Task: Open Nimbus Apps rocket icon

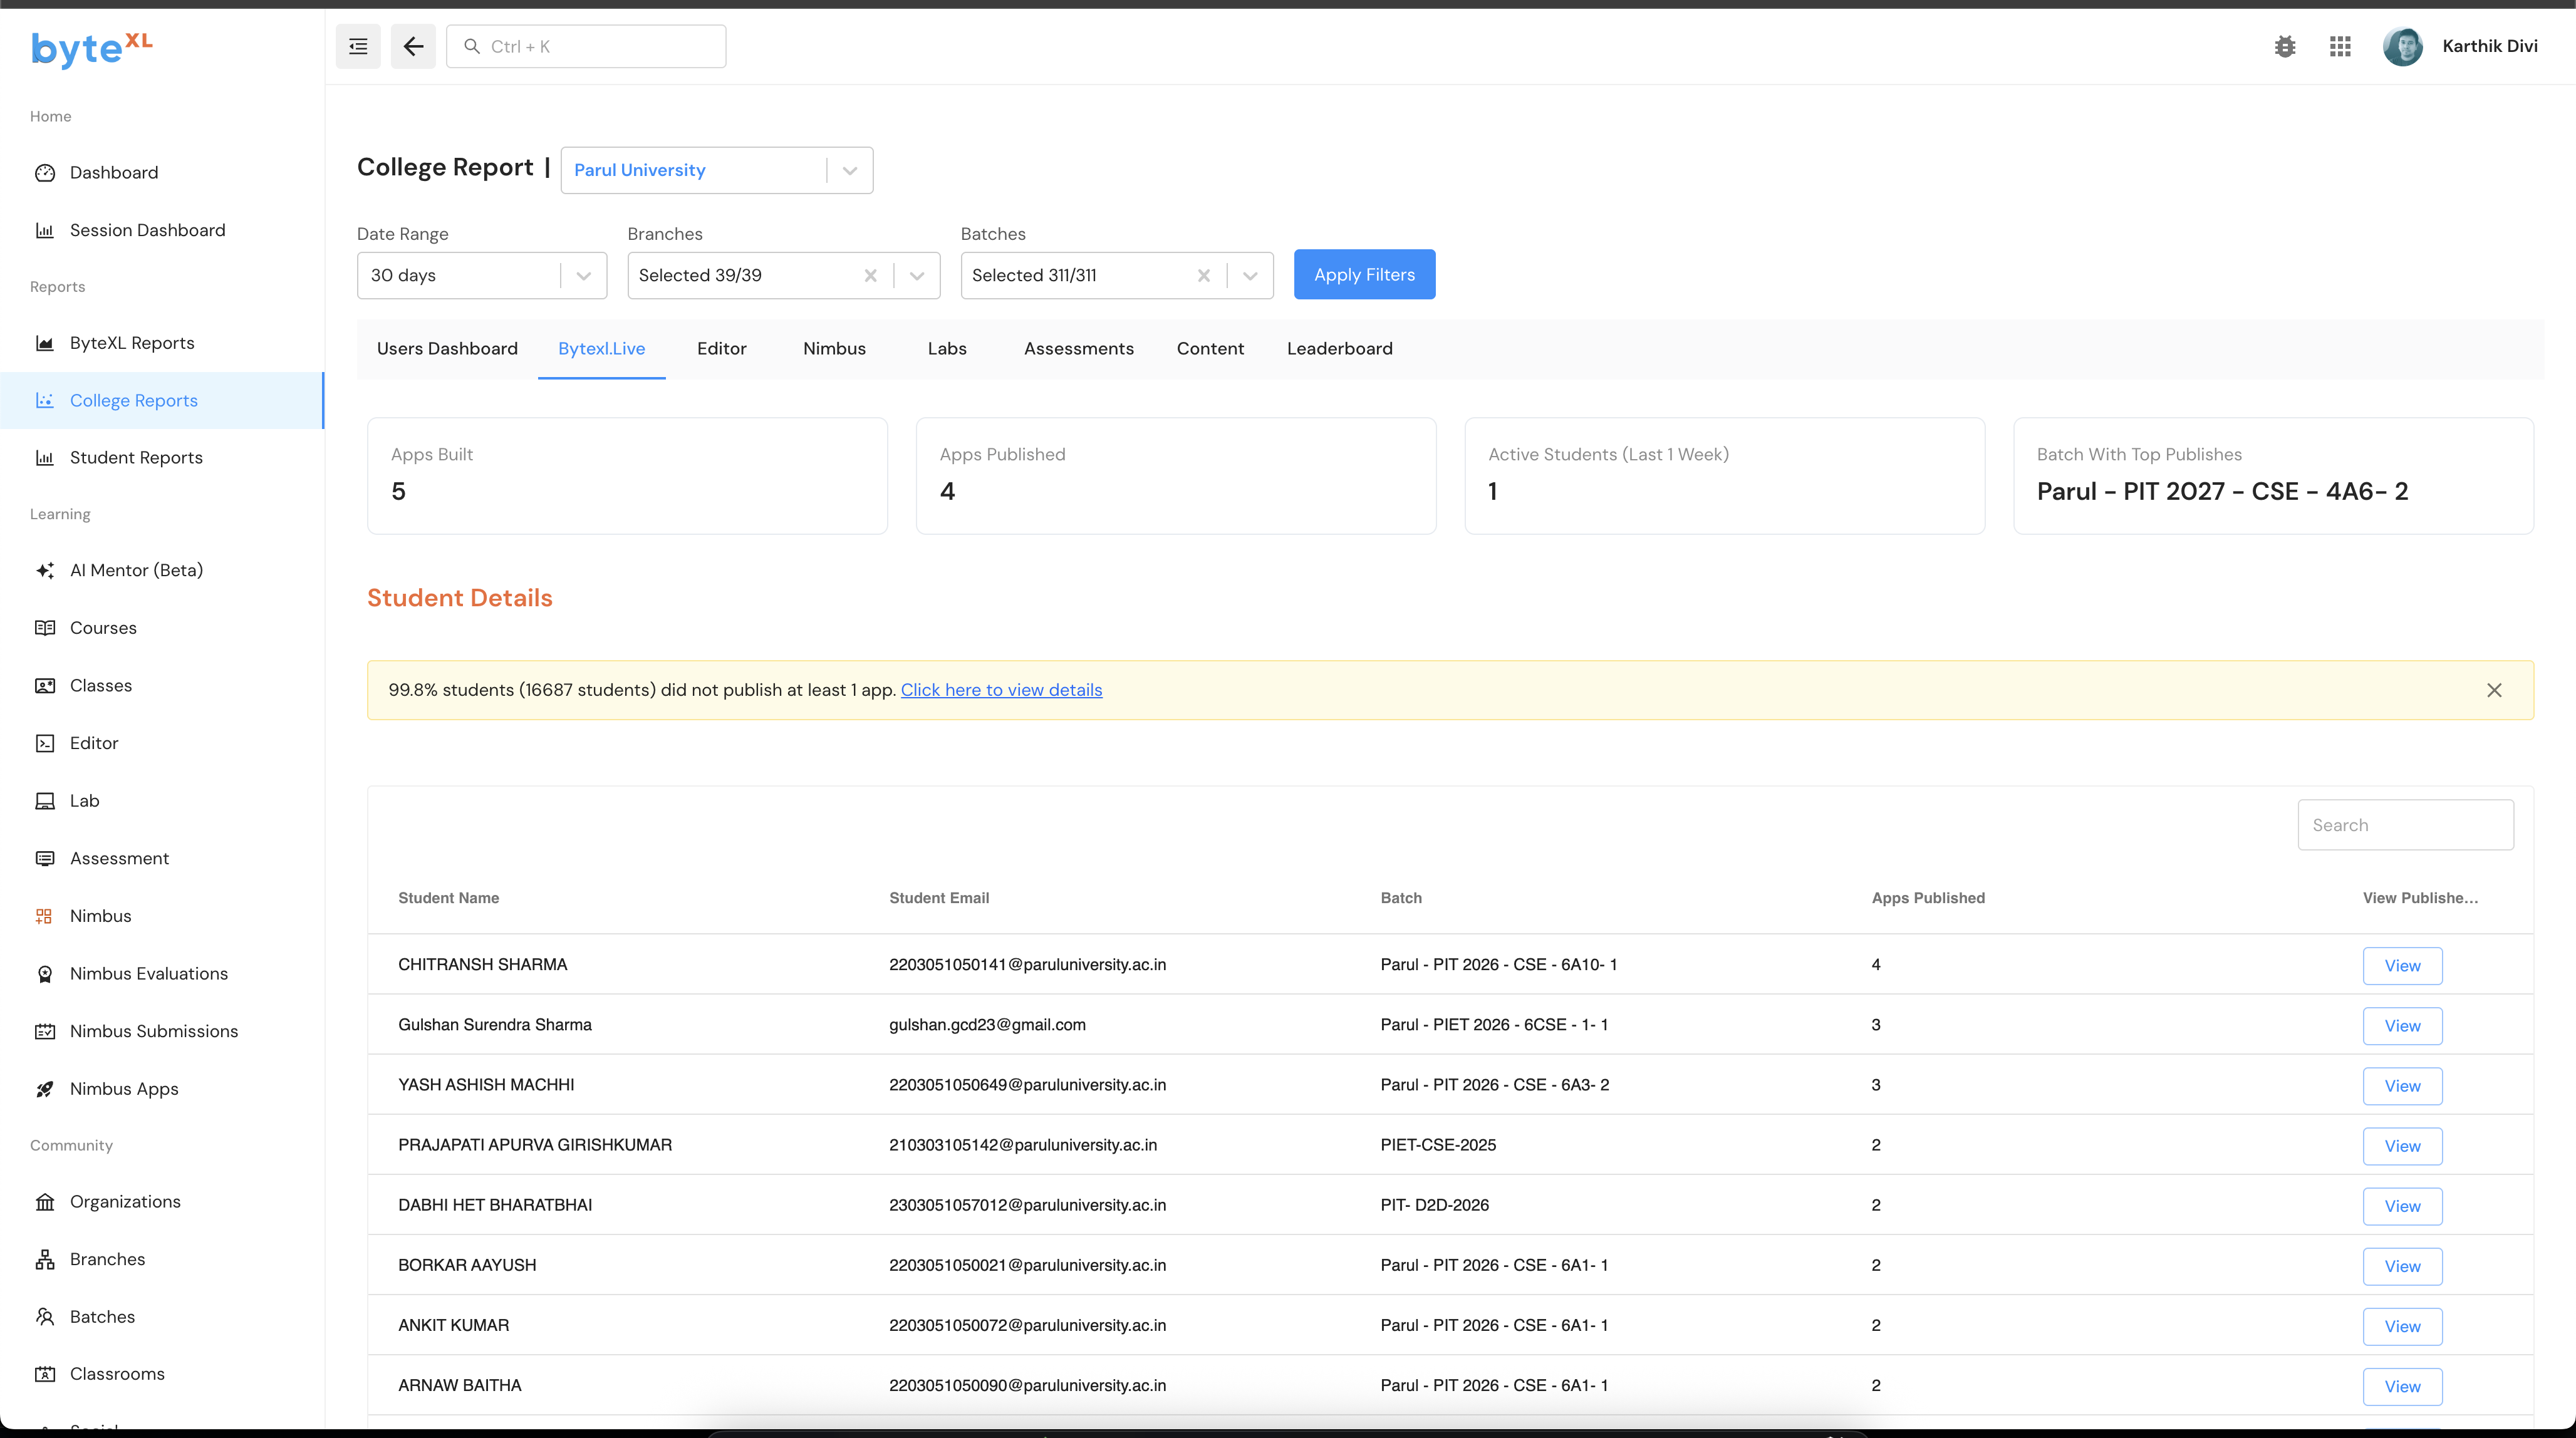Action: coord(45,1089)
